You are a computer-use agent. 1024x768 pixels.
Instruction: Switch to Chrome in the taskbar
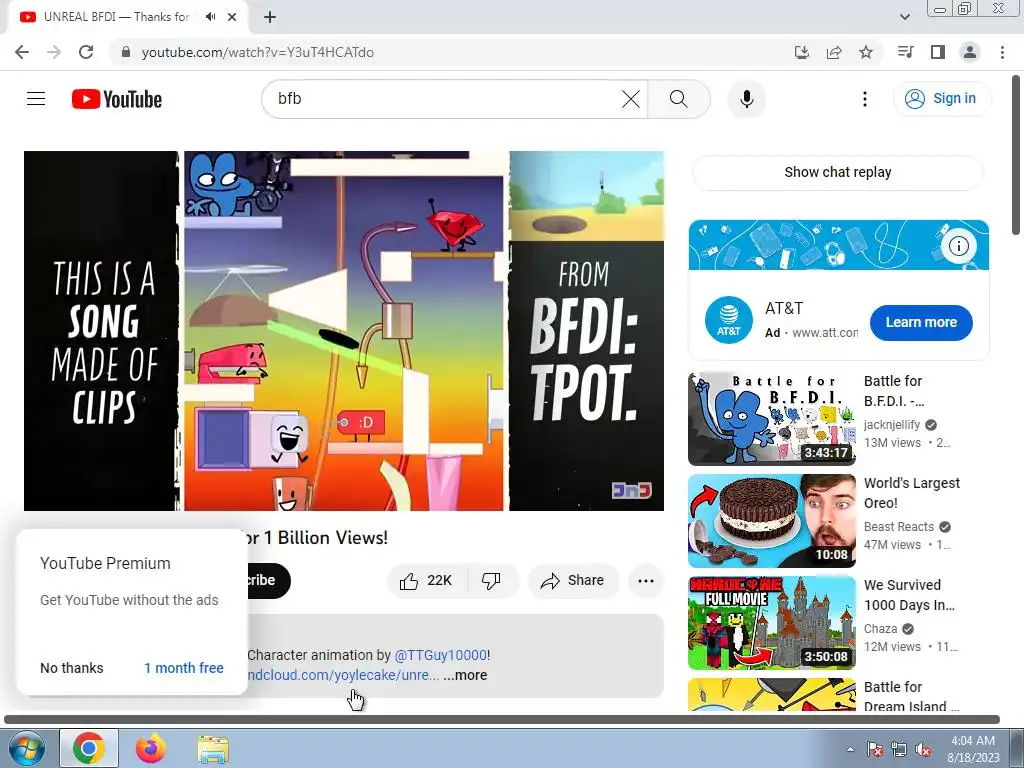89,748
